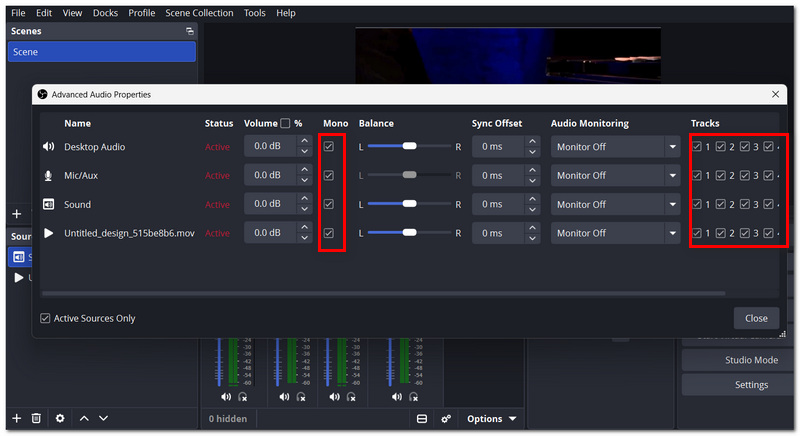Click the Scenes dock float icon
Viewport: 800px width, 436px height.
pyautogui.click(x=190, y=31)
